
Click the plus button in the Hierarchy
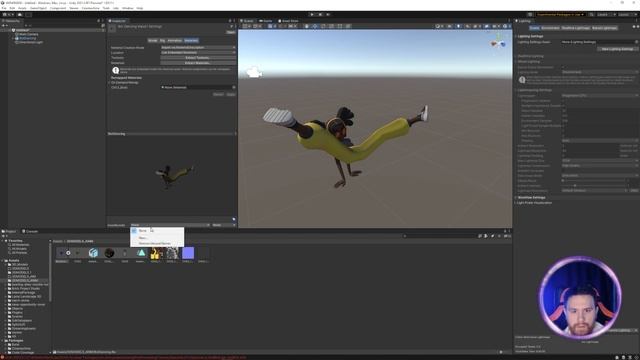pyautogui.click(x=4, y=25)
